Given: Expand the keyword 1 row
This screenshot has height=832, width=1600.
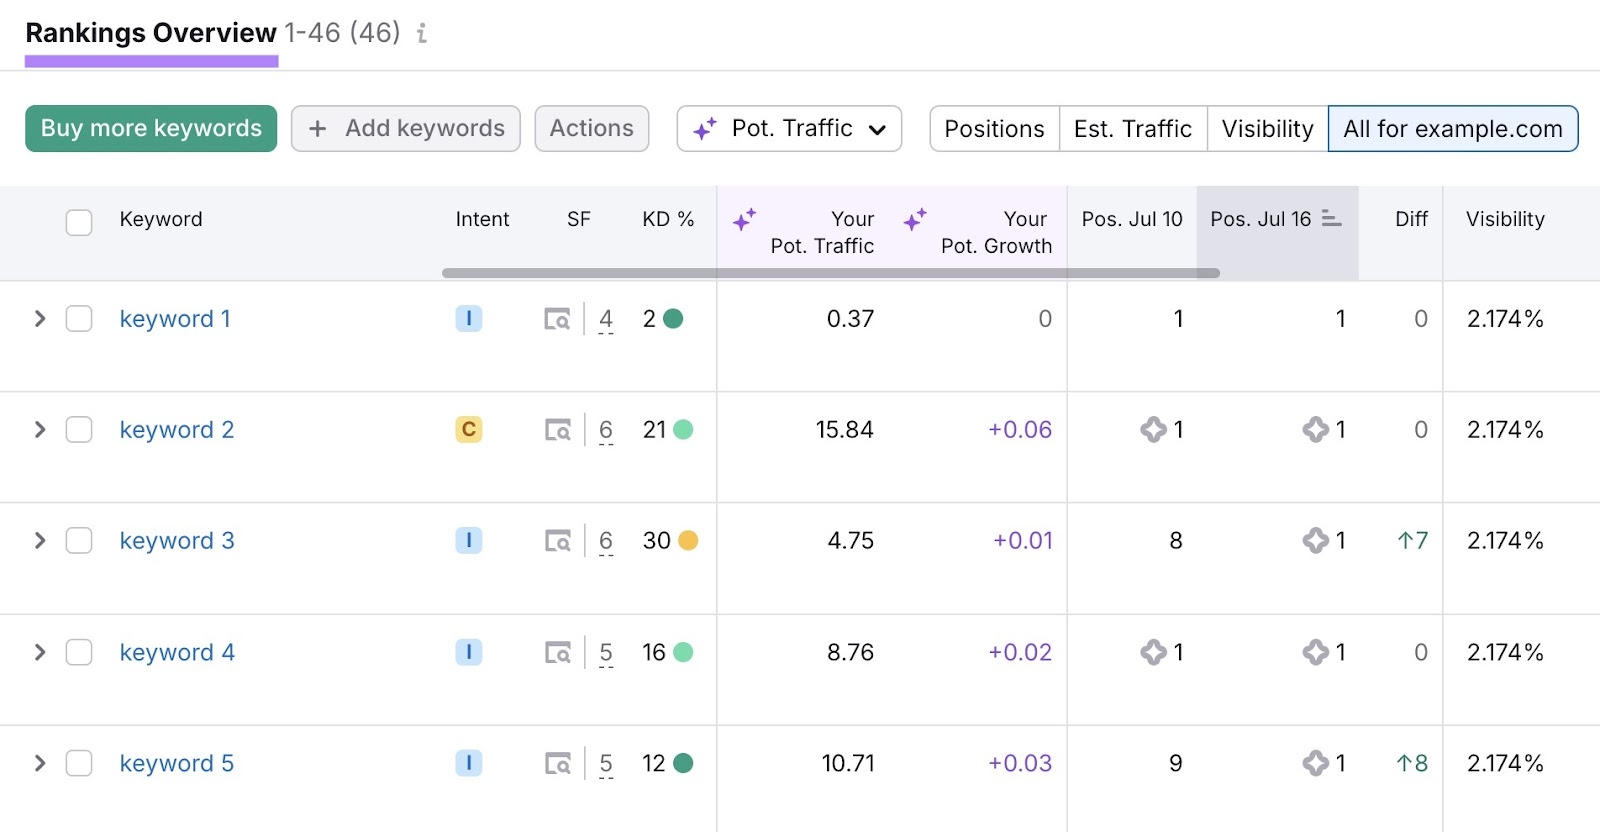Looking at the screenshot, I should click(x=40, y=319).
